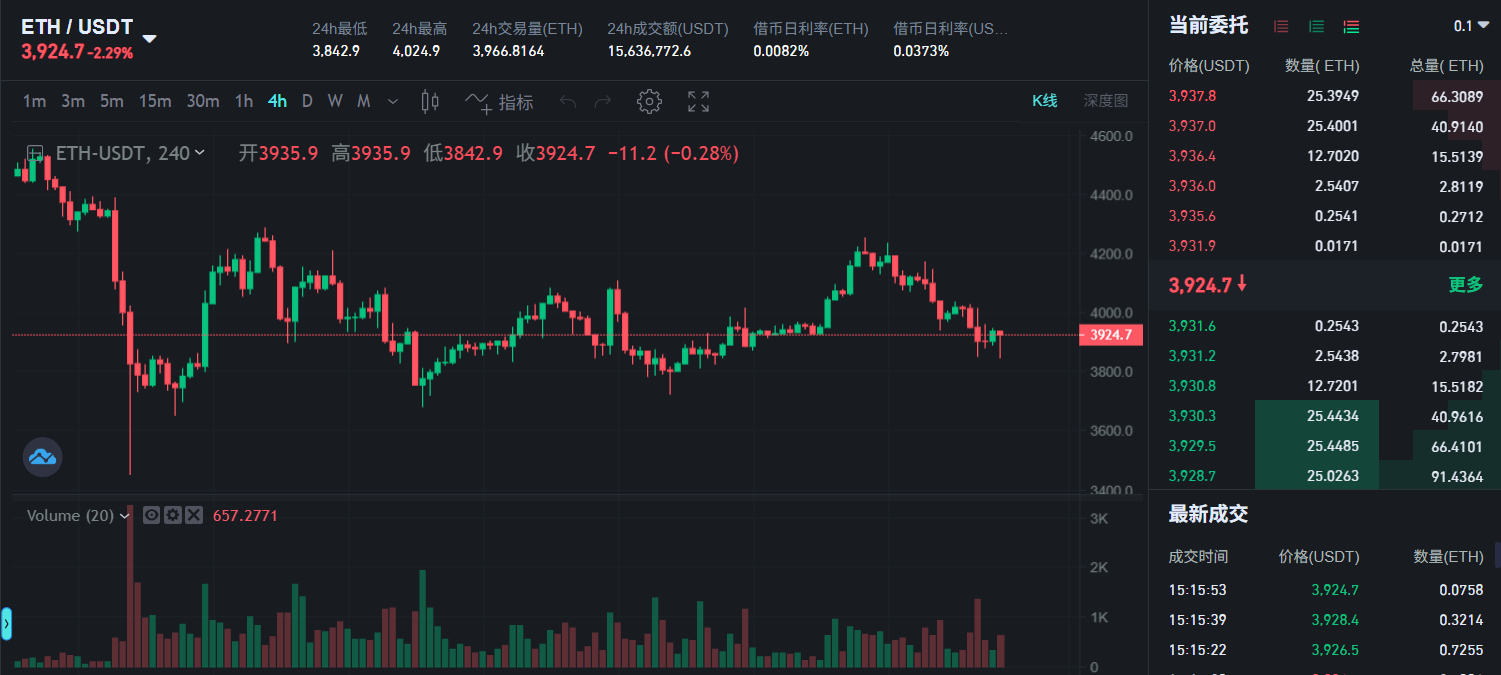Select the 1h timeframe
1501x675 pixels.
coord(243,101)
